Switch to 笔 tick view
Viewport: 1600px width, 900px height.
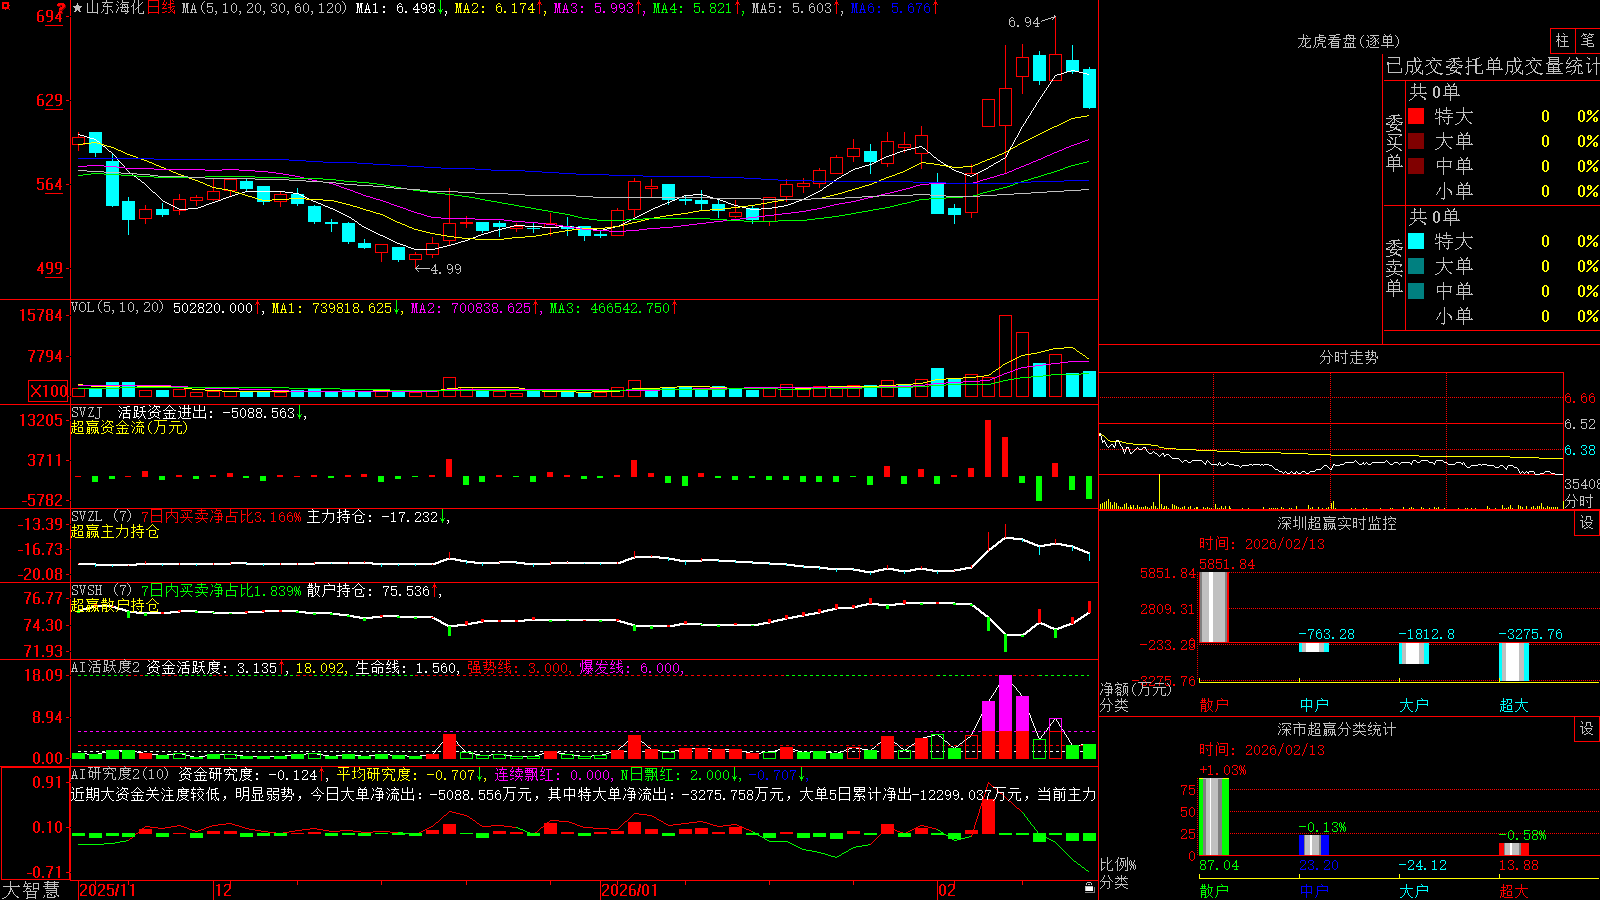pos(1588,40)
